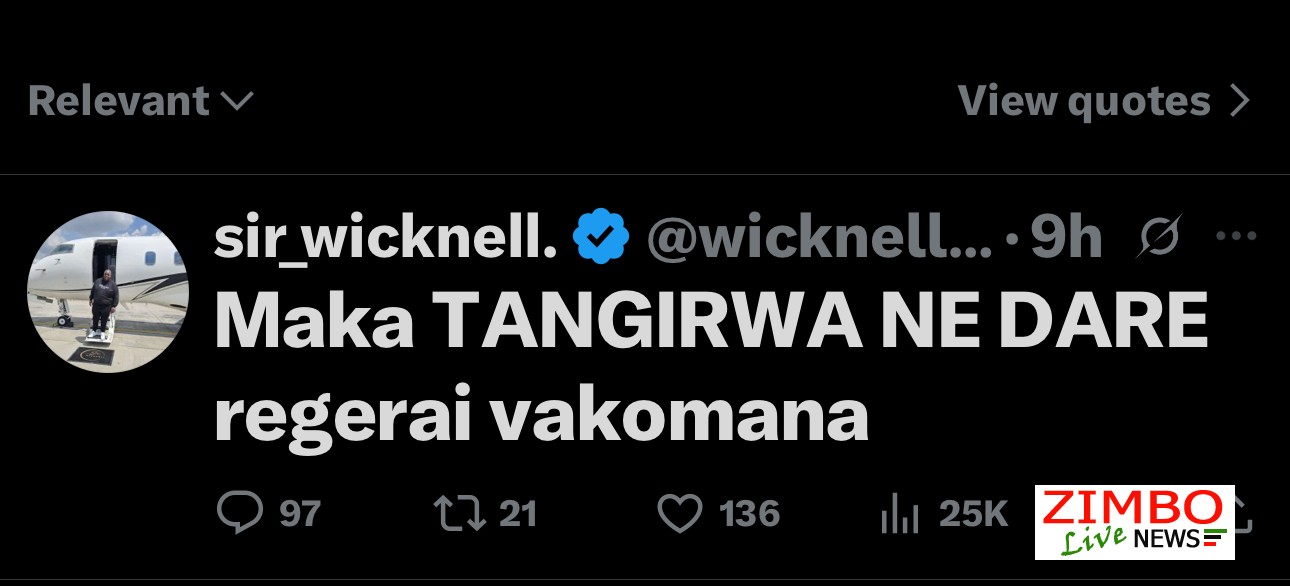Click the blue verified badge
This screenshot has width=1290, height=586.
(600, 238)
